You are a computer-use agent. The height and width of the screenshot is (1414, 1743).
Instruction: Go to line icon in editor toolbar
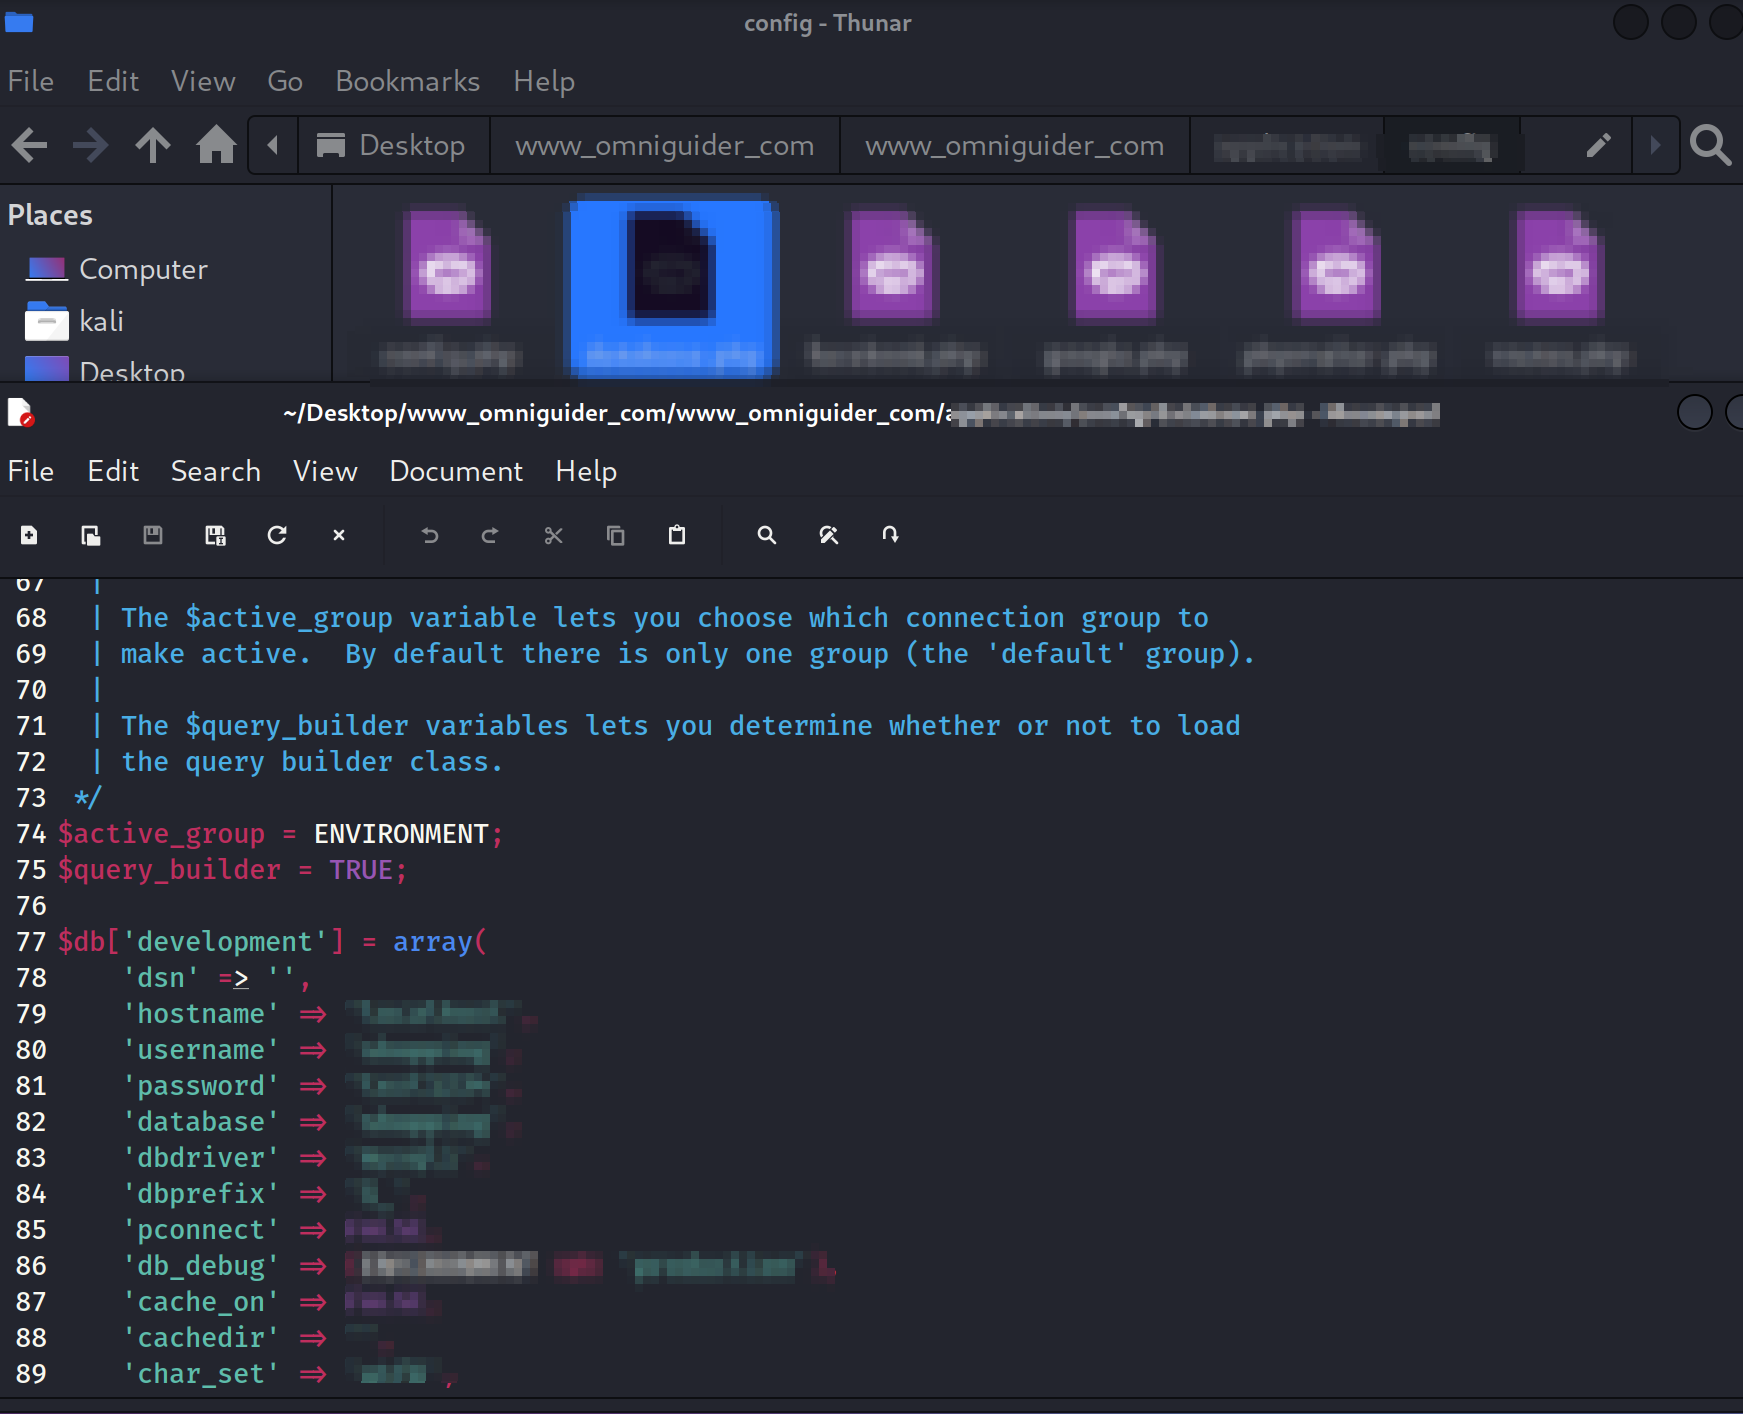(x=890, y=535)
